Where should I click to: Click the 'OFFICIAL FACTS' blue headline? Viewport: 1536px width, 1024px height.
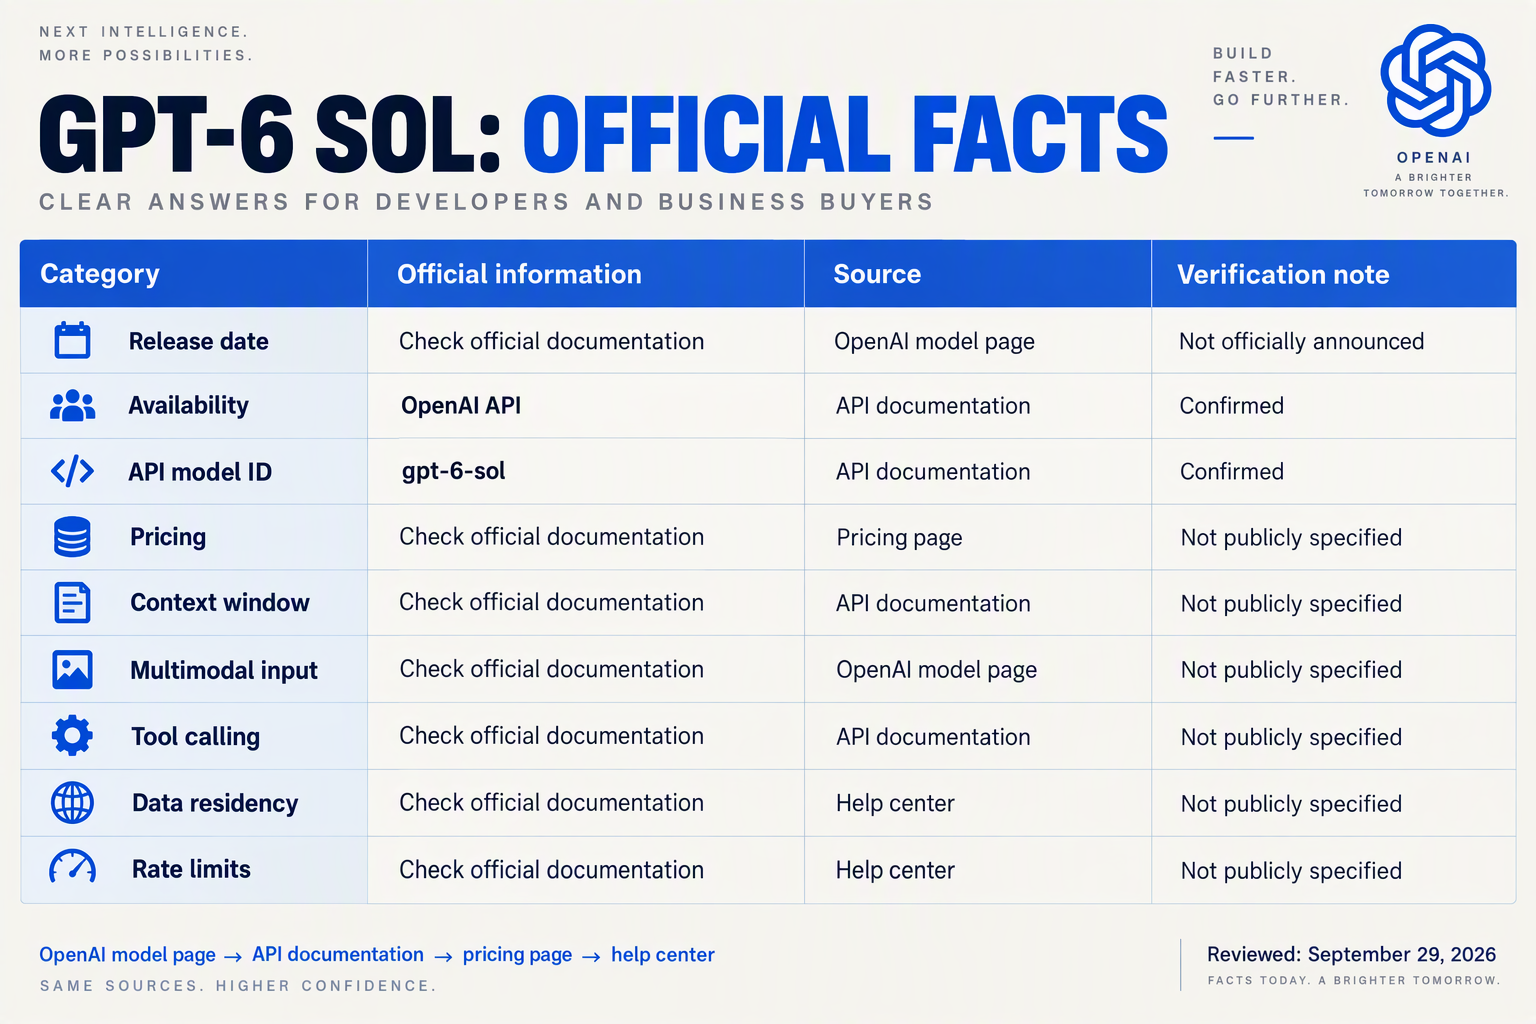[845, 134]
